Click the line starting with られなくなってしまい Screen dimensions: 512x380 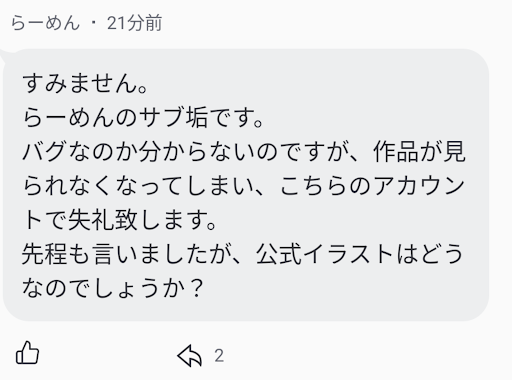pos(244,186)
